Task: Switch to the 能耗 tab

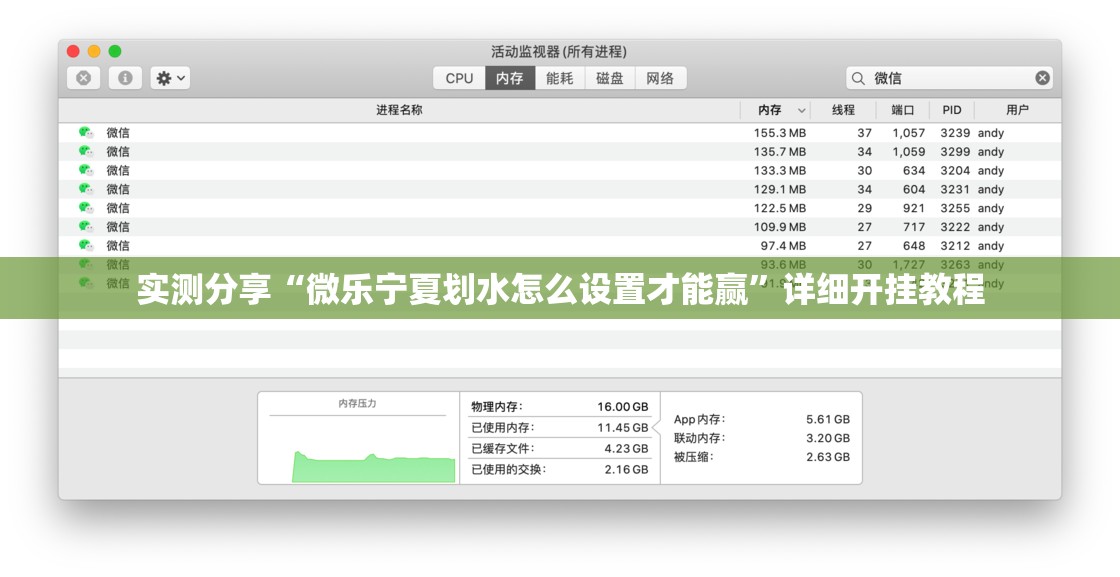Action: tap(560, 78)
